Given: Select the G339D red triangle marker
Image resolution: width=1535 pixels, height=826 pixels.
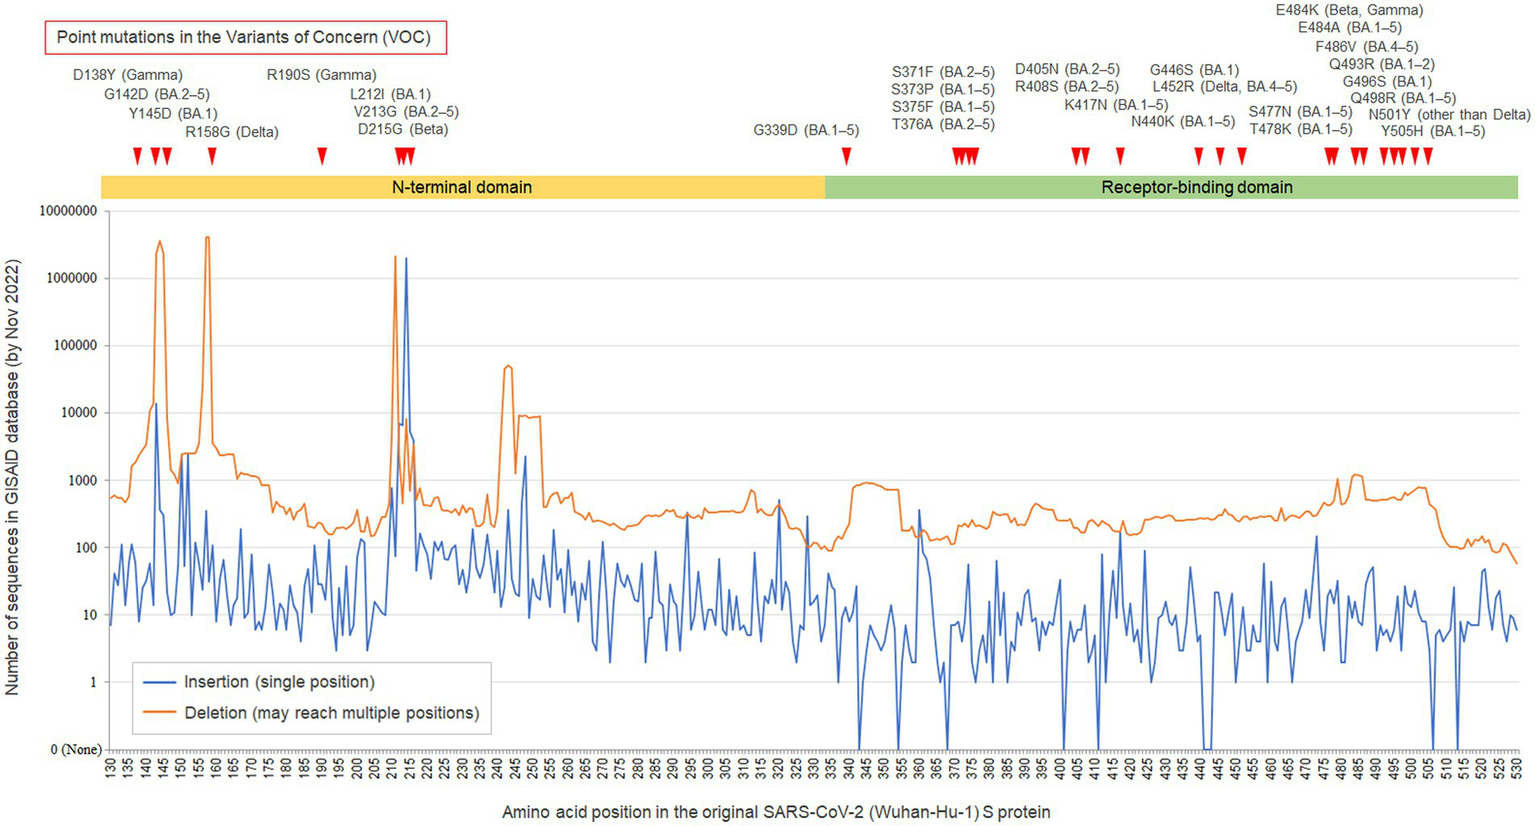Looking at the screenshot, I should click(x=847, y=155).
